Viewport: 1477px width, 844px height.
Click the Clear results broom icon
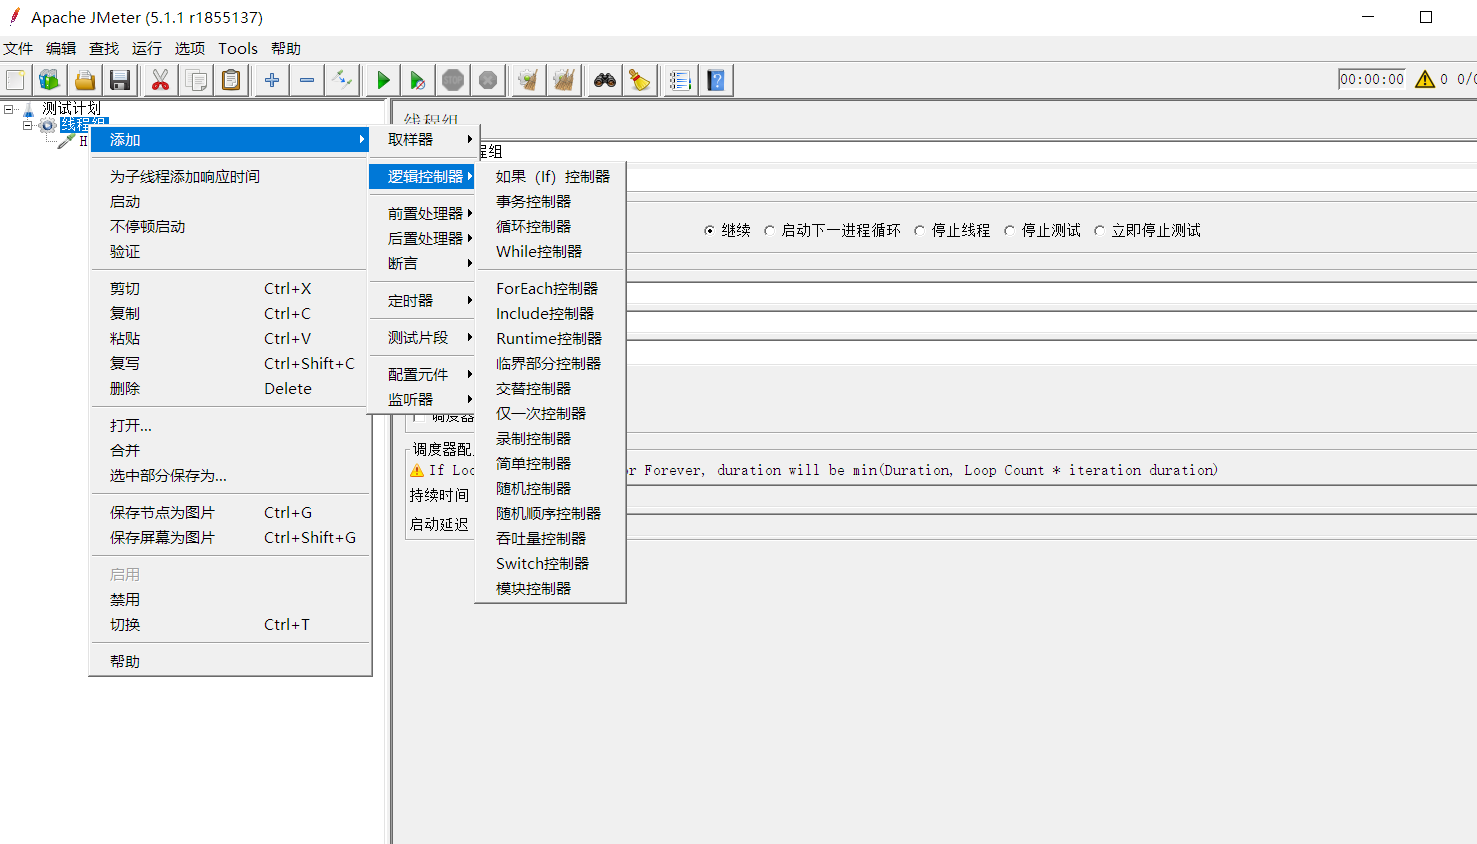(x=529, y=80)
